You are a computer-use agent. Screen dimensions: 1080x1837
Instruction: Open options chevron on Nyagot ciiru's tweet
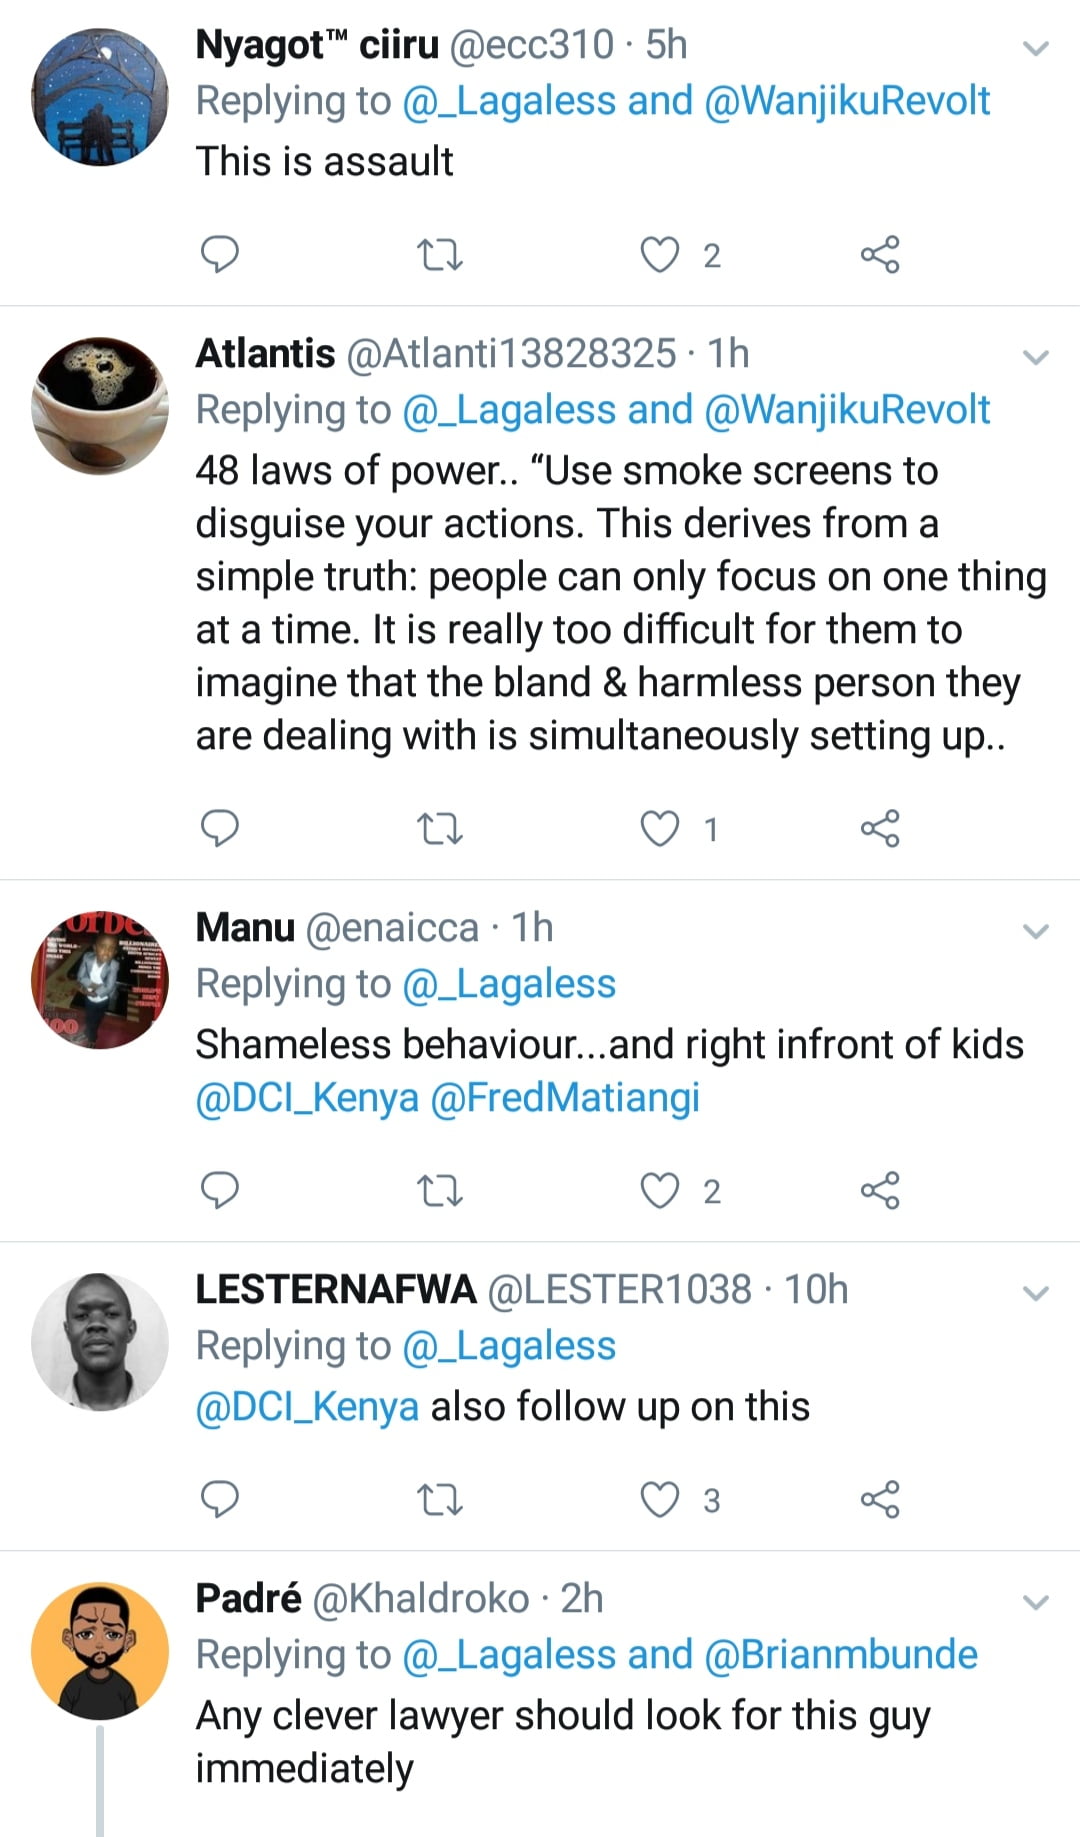click(1037, 48)
